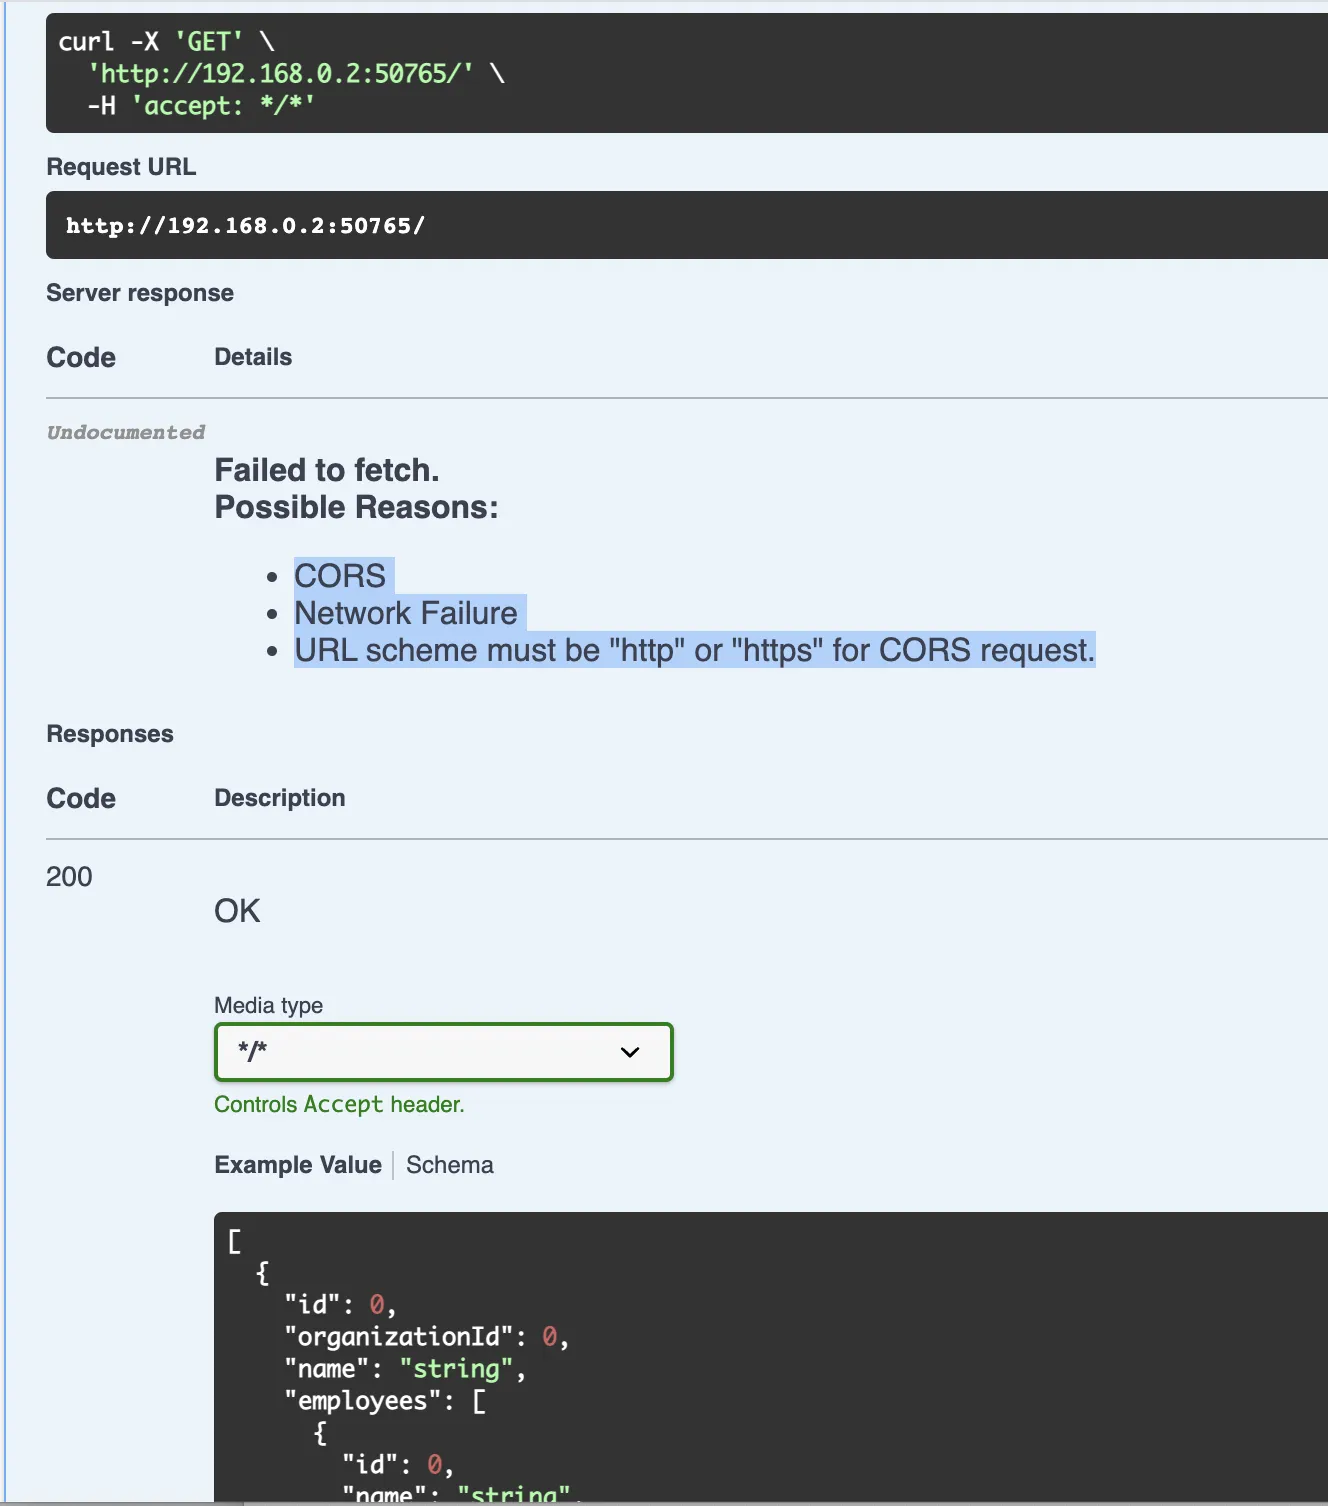1328x1506 pixels.
Task: Click the "Controls Accept header." note
Action: (x=339, y=1104)
